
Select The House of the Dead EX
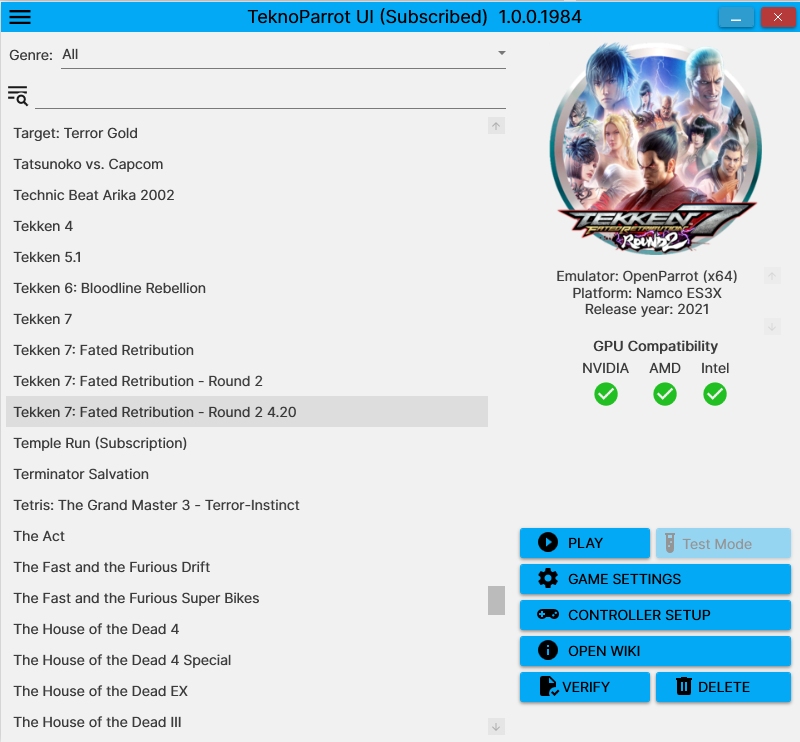247,691
